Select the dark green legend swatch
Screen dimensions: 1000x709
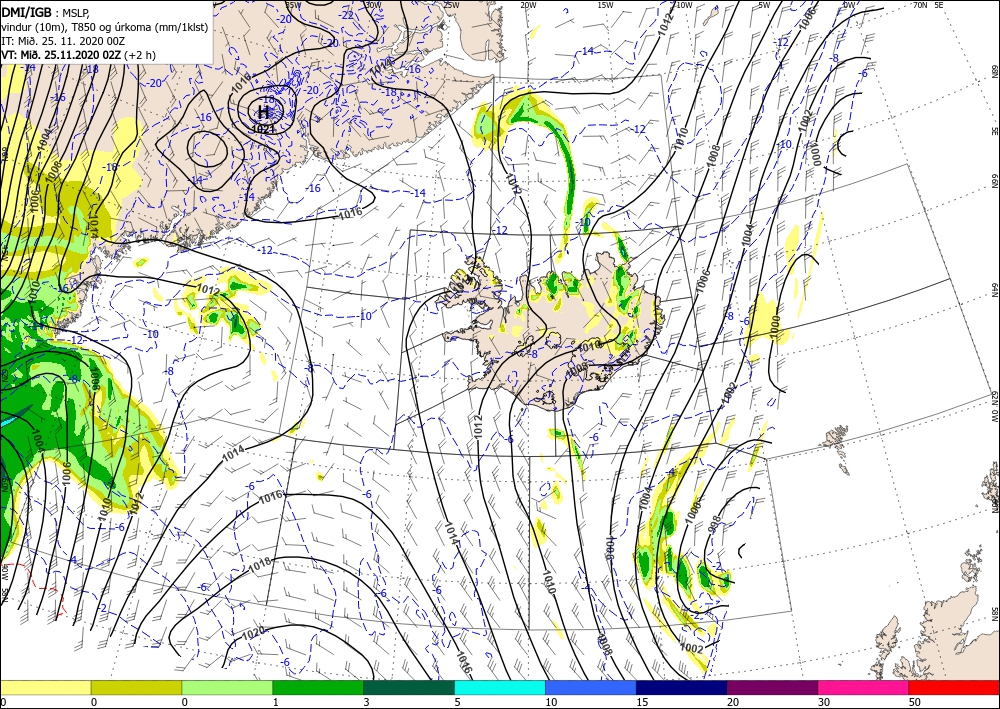409,687
